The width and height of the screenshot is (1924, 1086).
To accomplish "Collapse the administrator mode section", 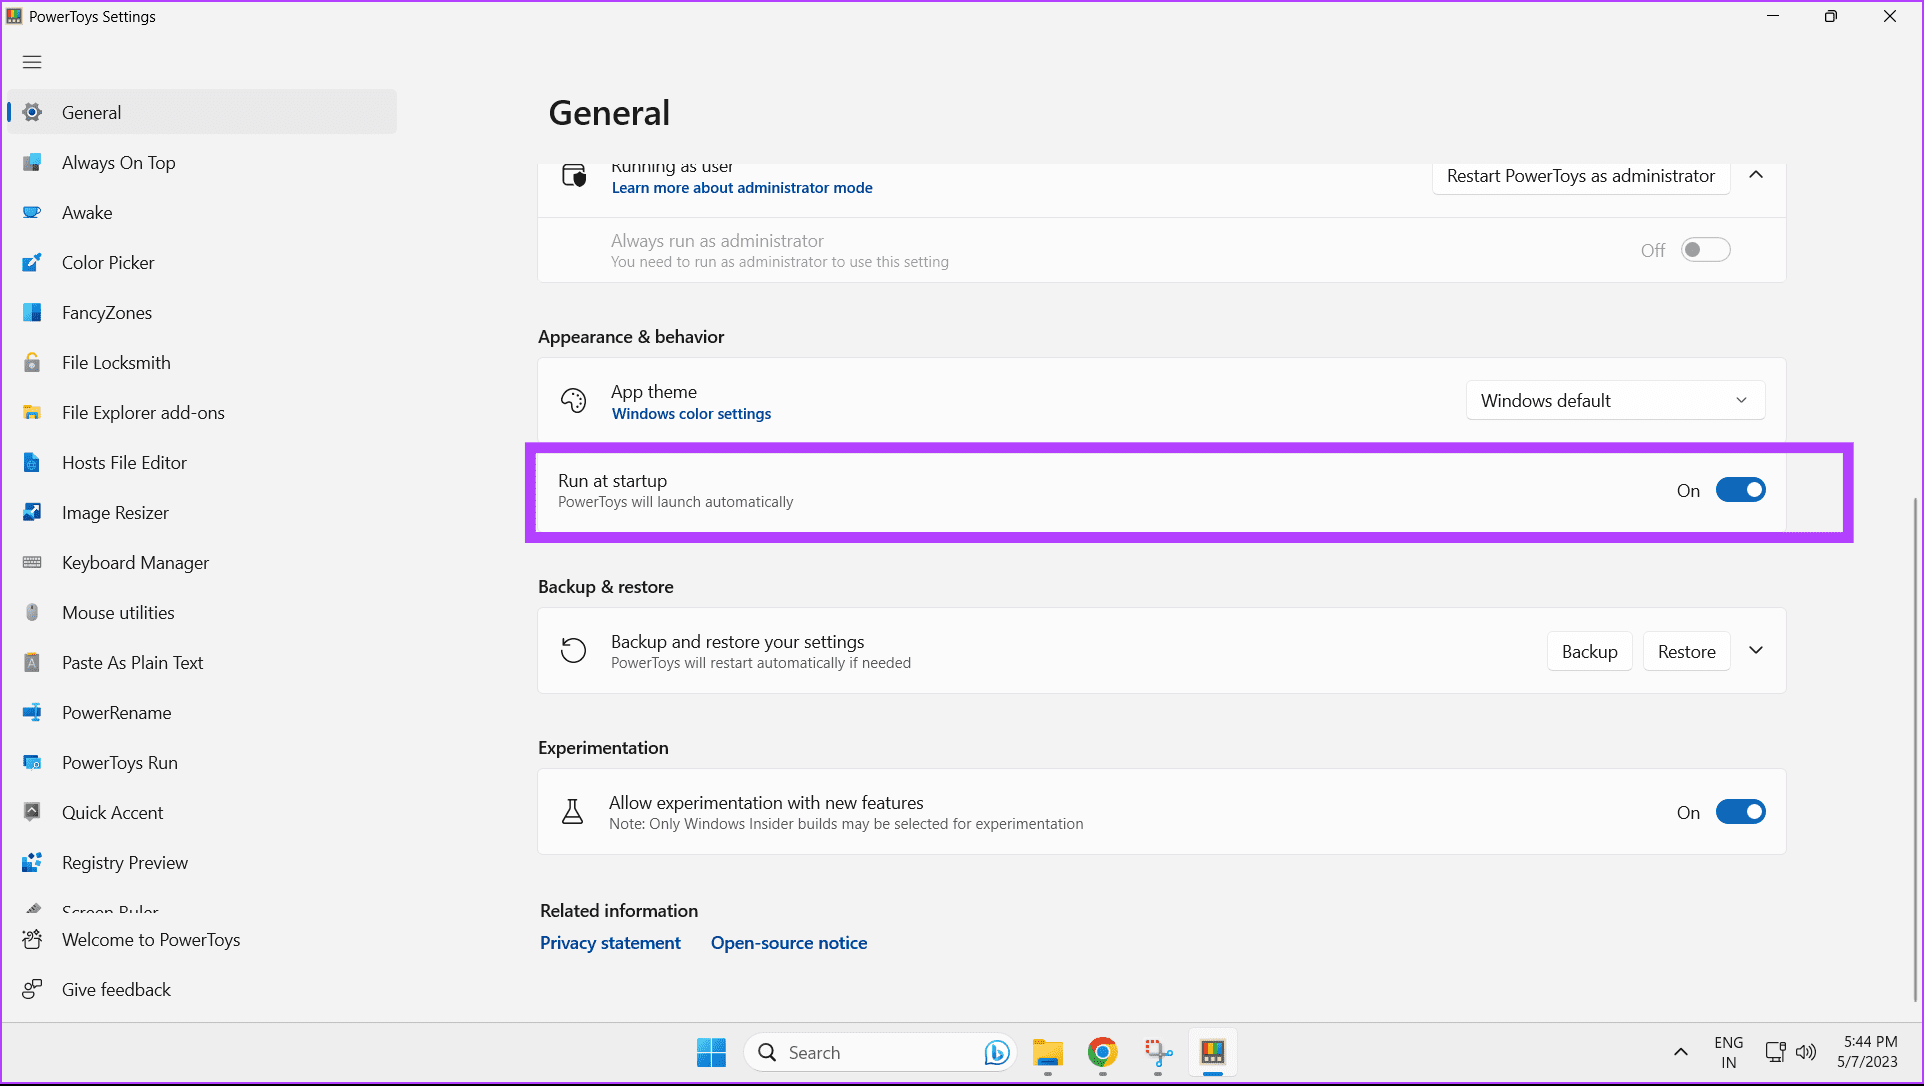I will [x=1758, y=174].
